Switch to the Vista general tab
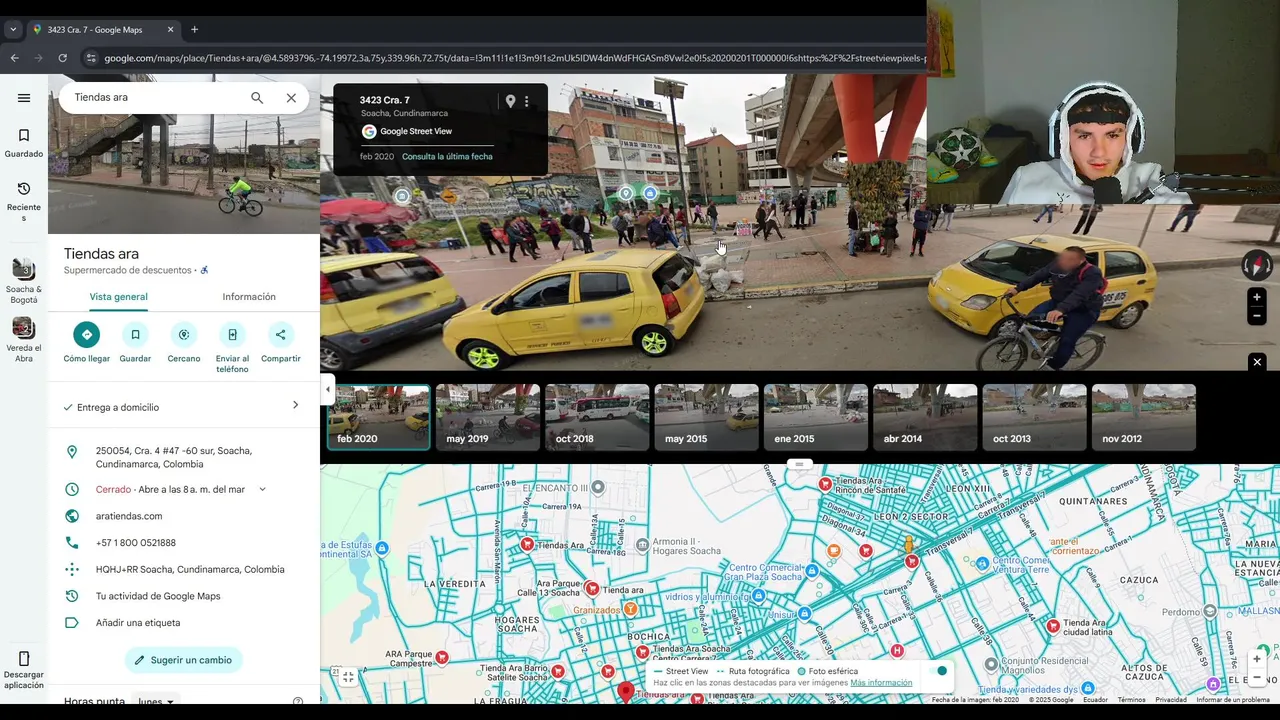The height and width of the screenshot is (720, 1280). pyautogui.click(x=118, y=297)
